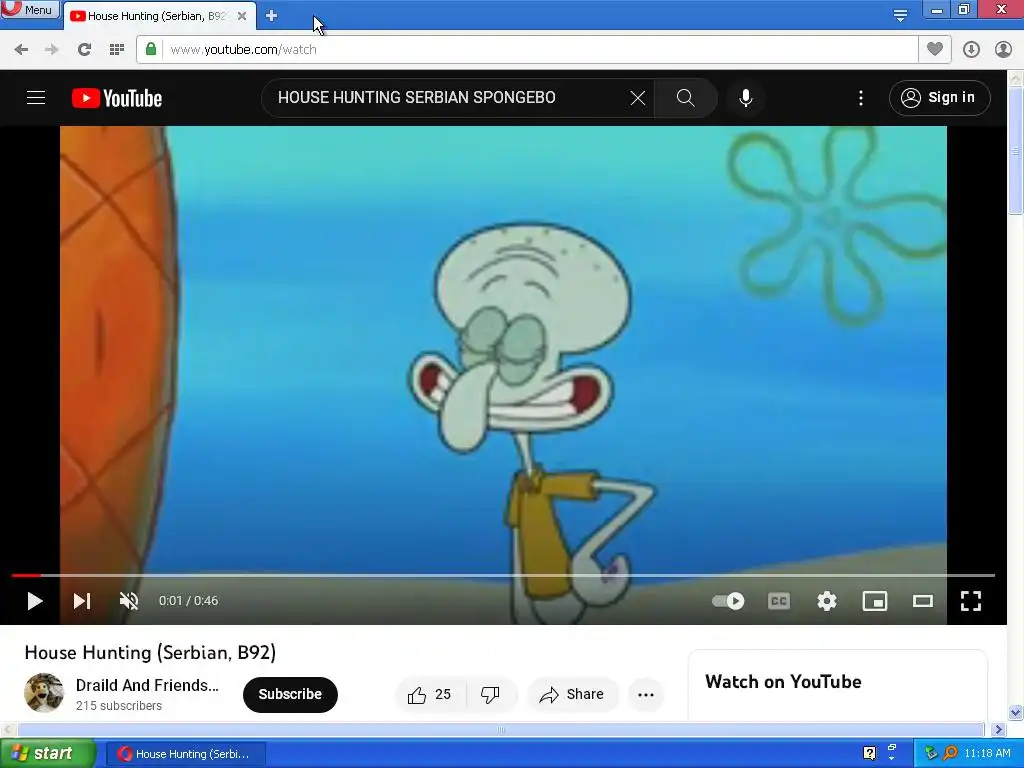Like the video thumbs up
This screenshot has height=768, width=1024.
click(x=430, y=695)
